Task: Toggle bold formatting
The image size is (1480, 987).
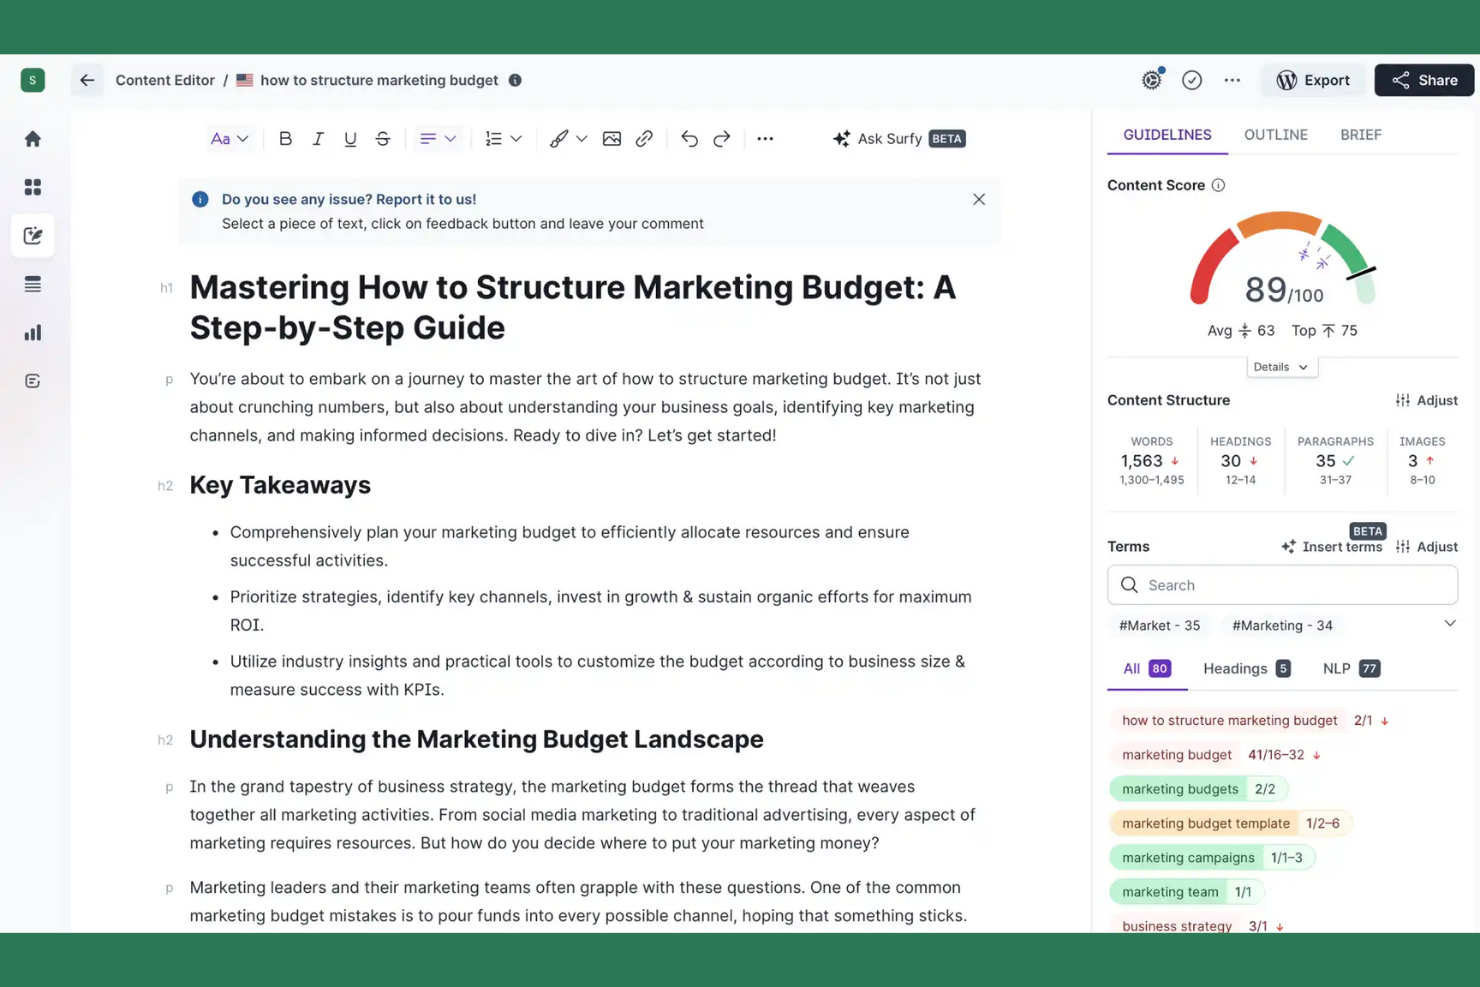Action: [x=285, y=139]
